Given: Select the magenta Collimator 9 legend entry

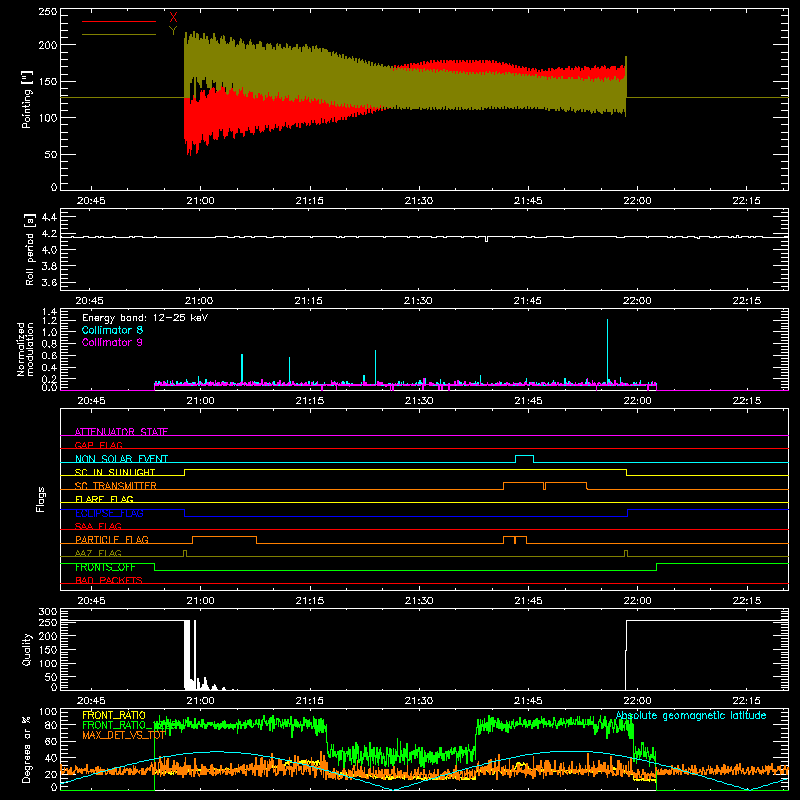Looking at the screenshot, I should 112,342.
